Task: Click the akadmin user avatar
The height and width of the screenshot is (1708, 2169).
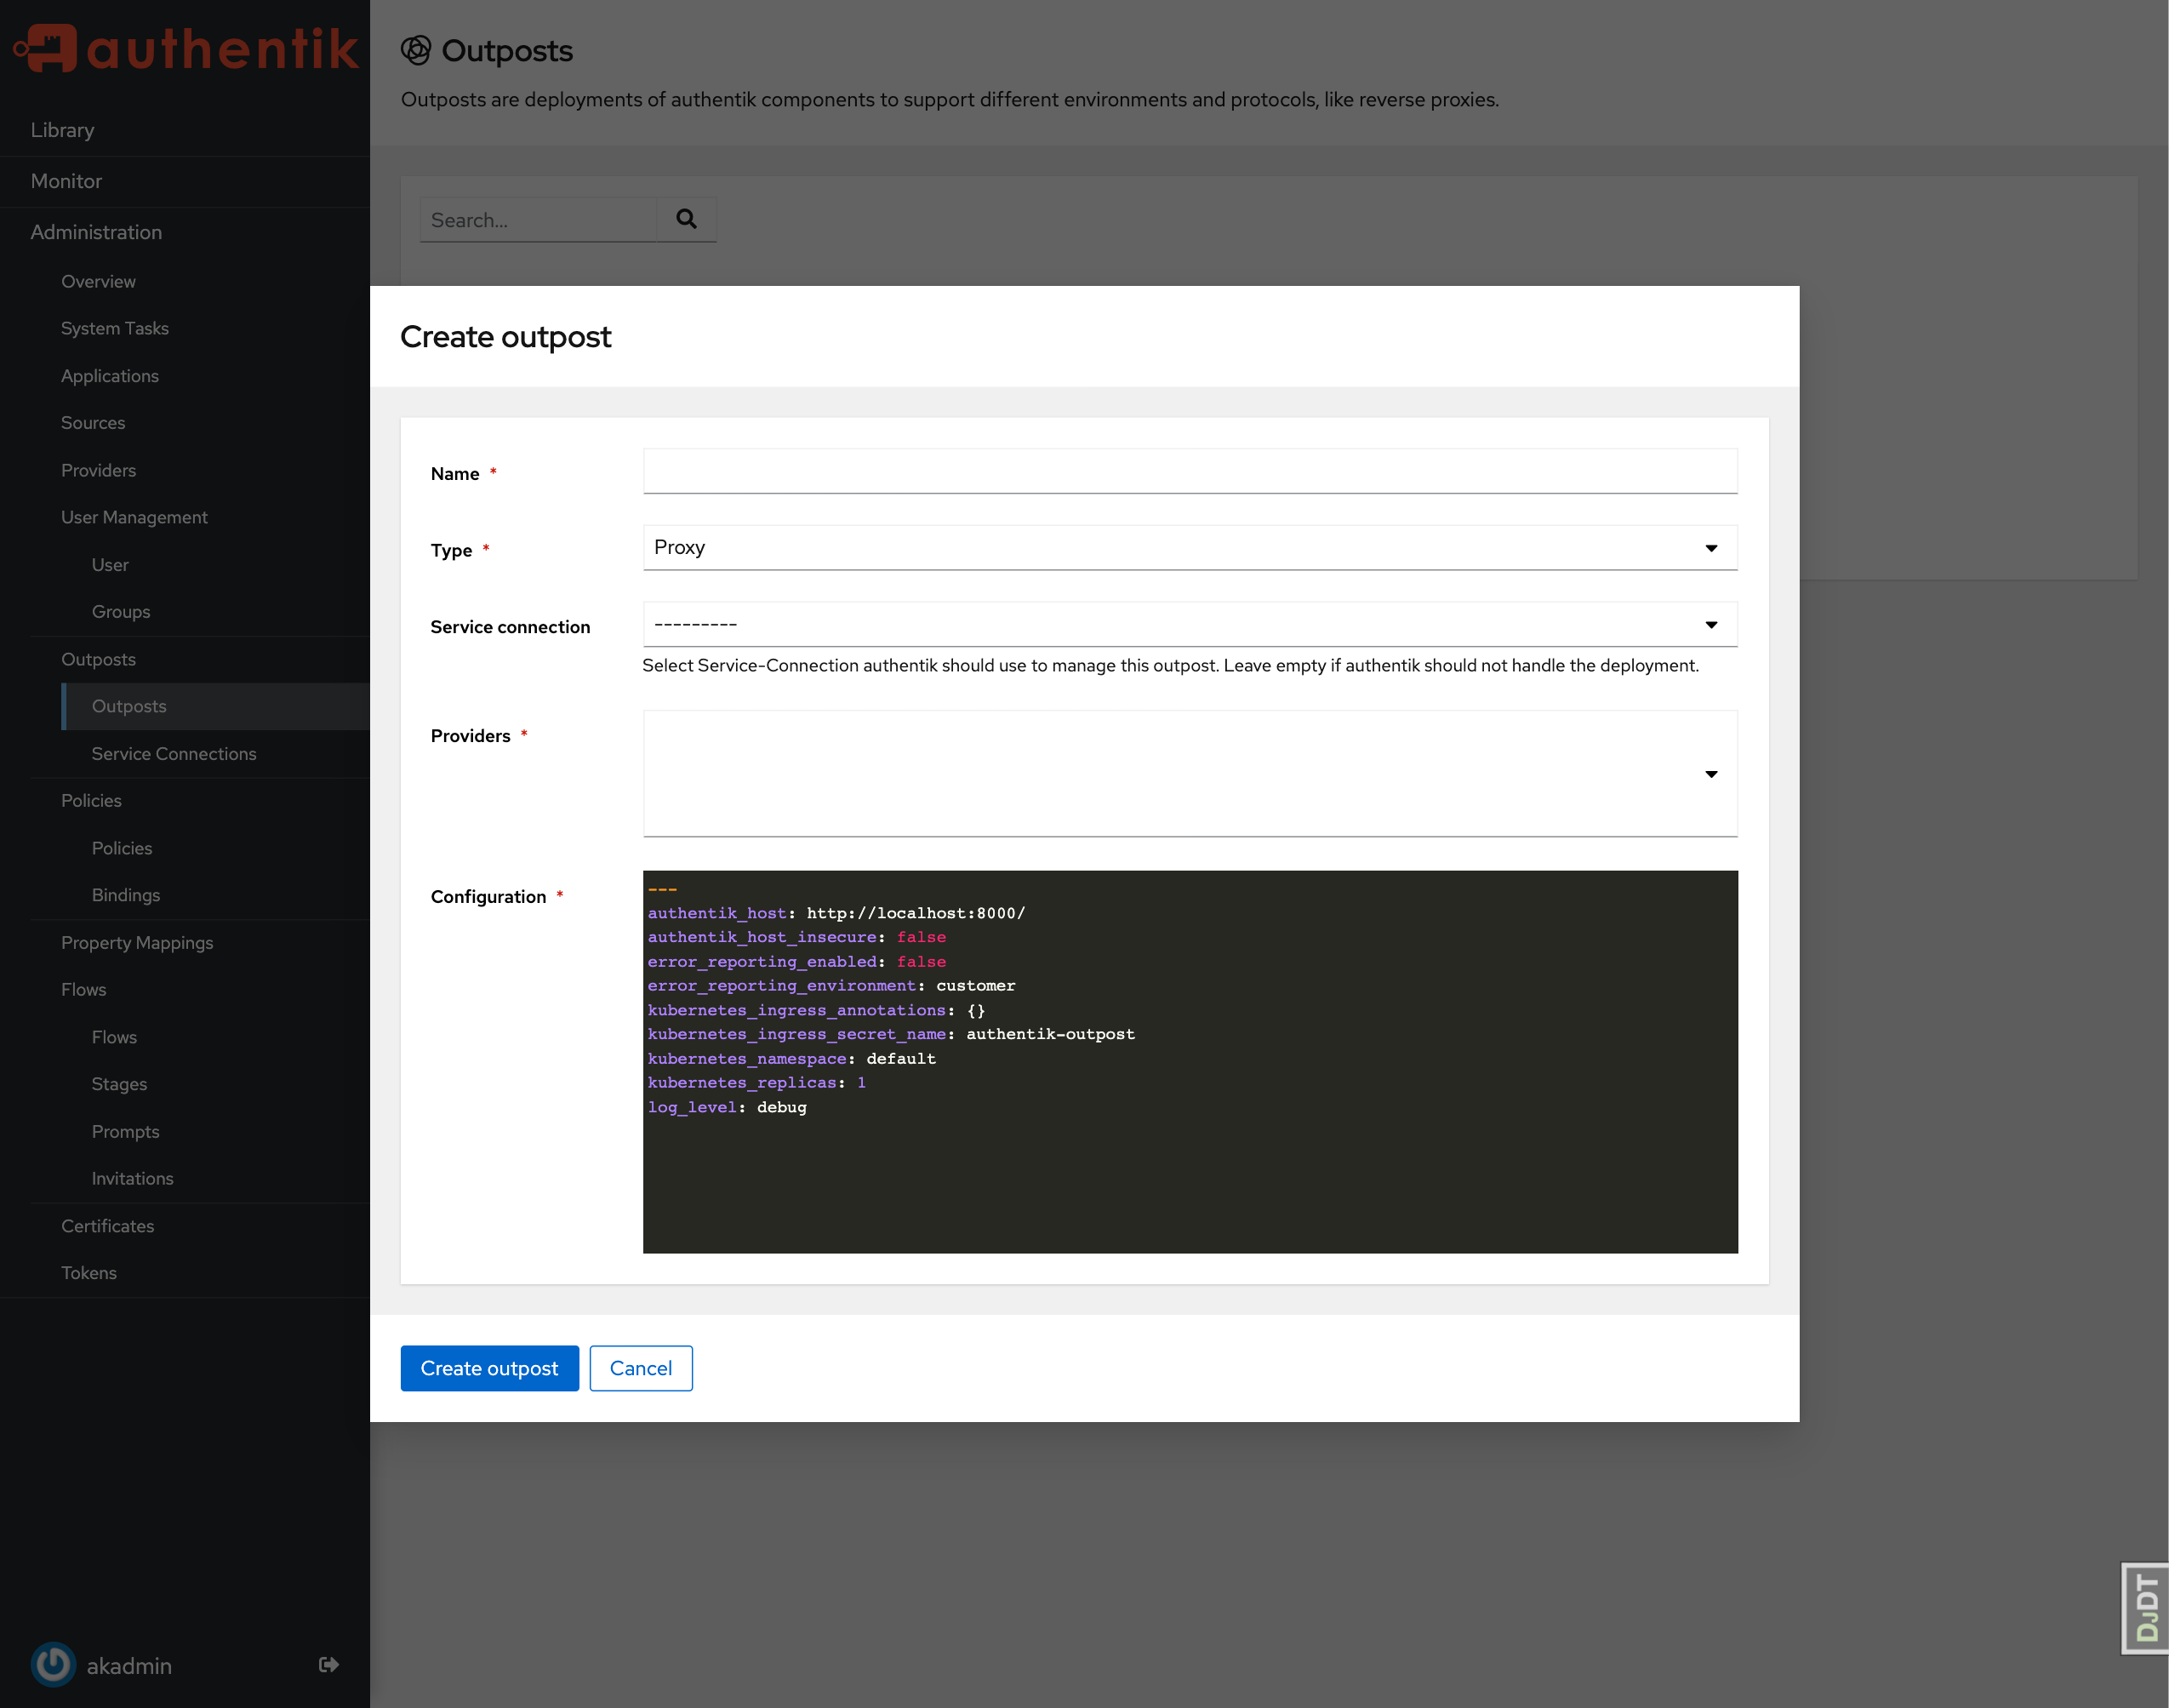Action: pos(53,1664)
